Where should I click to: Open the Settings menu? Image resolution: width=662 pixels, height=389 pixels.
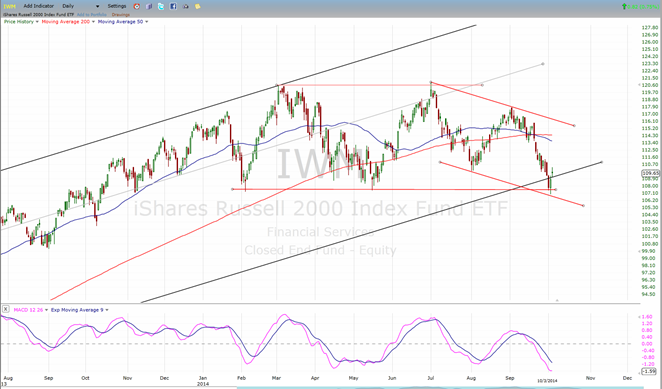click(x=117, y=6)
